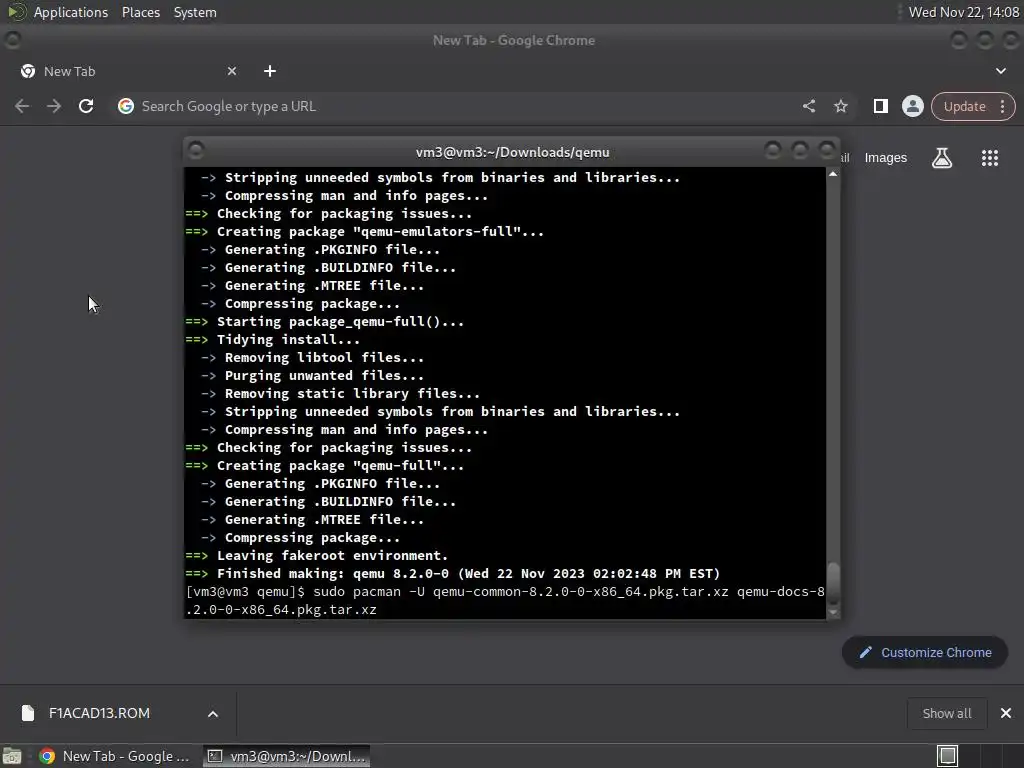Viewport: 1024px width, 768px height.
Task: Open a new Chrome tab
Action: point(270,71)
